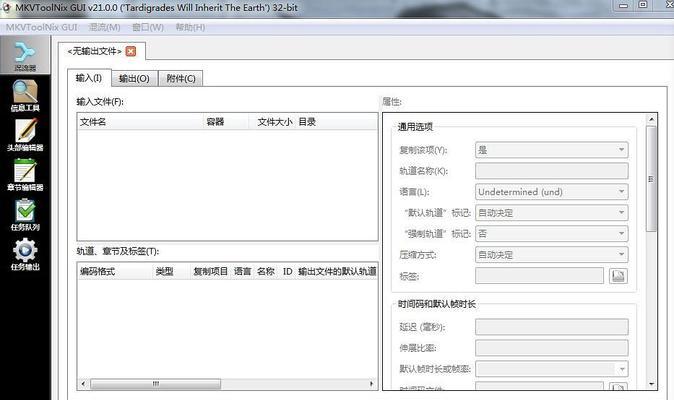674x400 pixels.
Task: Sort tracks by 类型 column header
Action: (x=171, y=272)
